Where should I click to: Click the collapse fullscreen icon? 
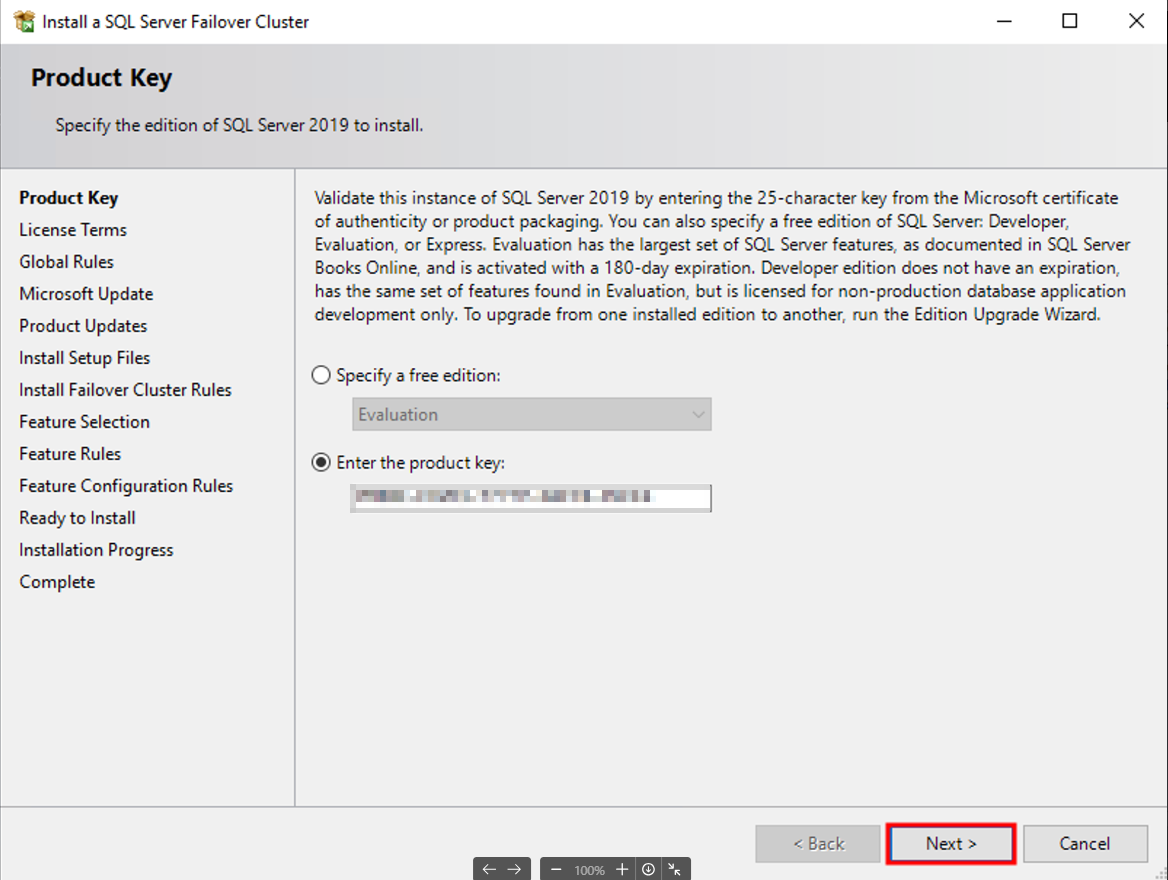coord(674,869)
